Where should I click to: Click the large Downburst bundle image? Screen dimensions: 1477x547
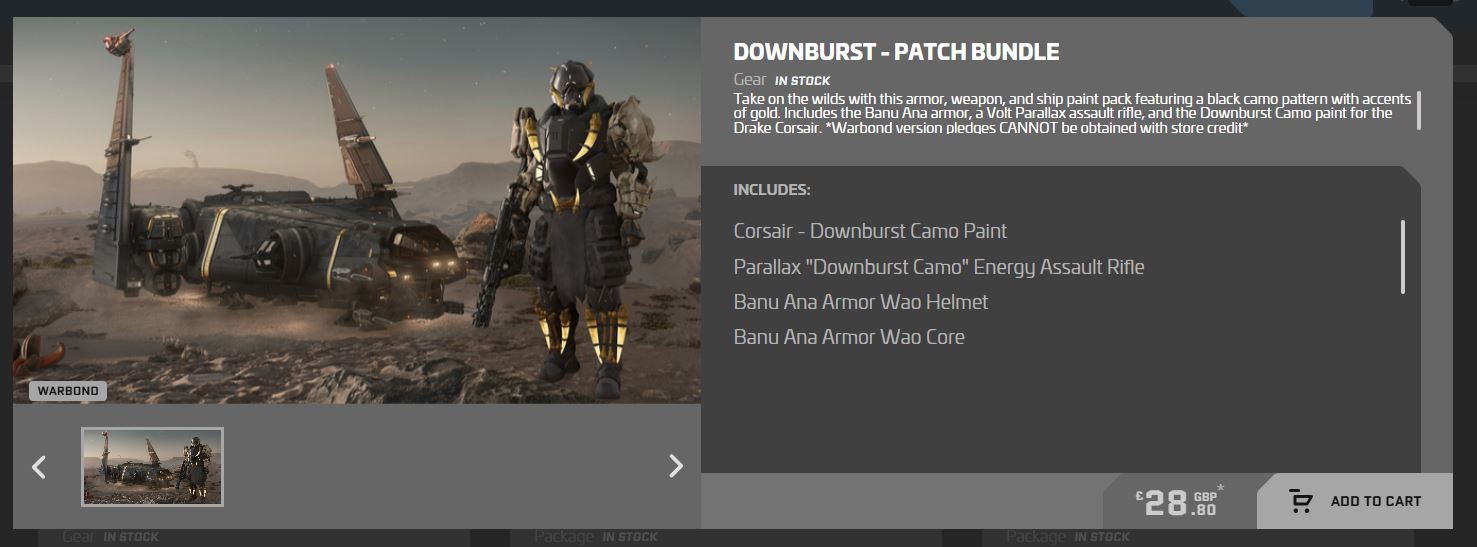tap(357, 211)
